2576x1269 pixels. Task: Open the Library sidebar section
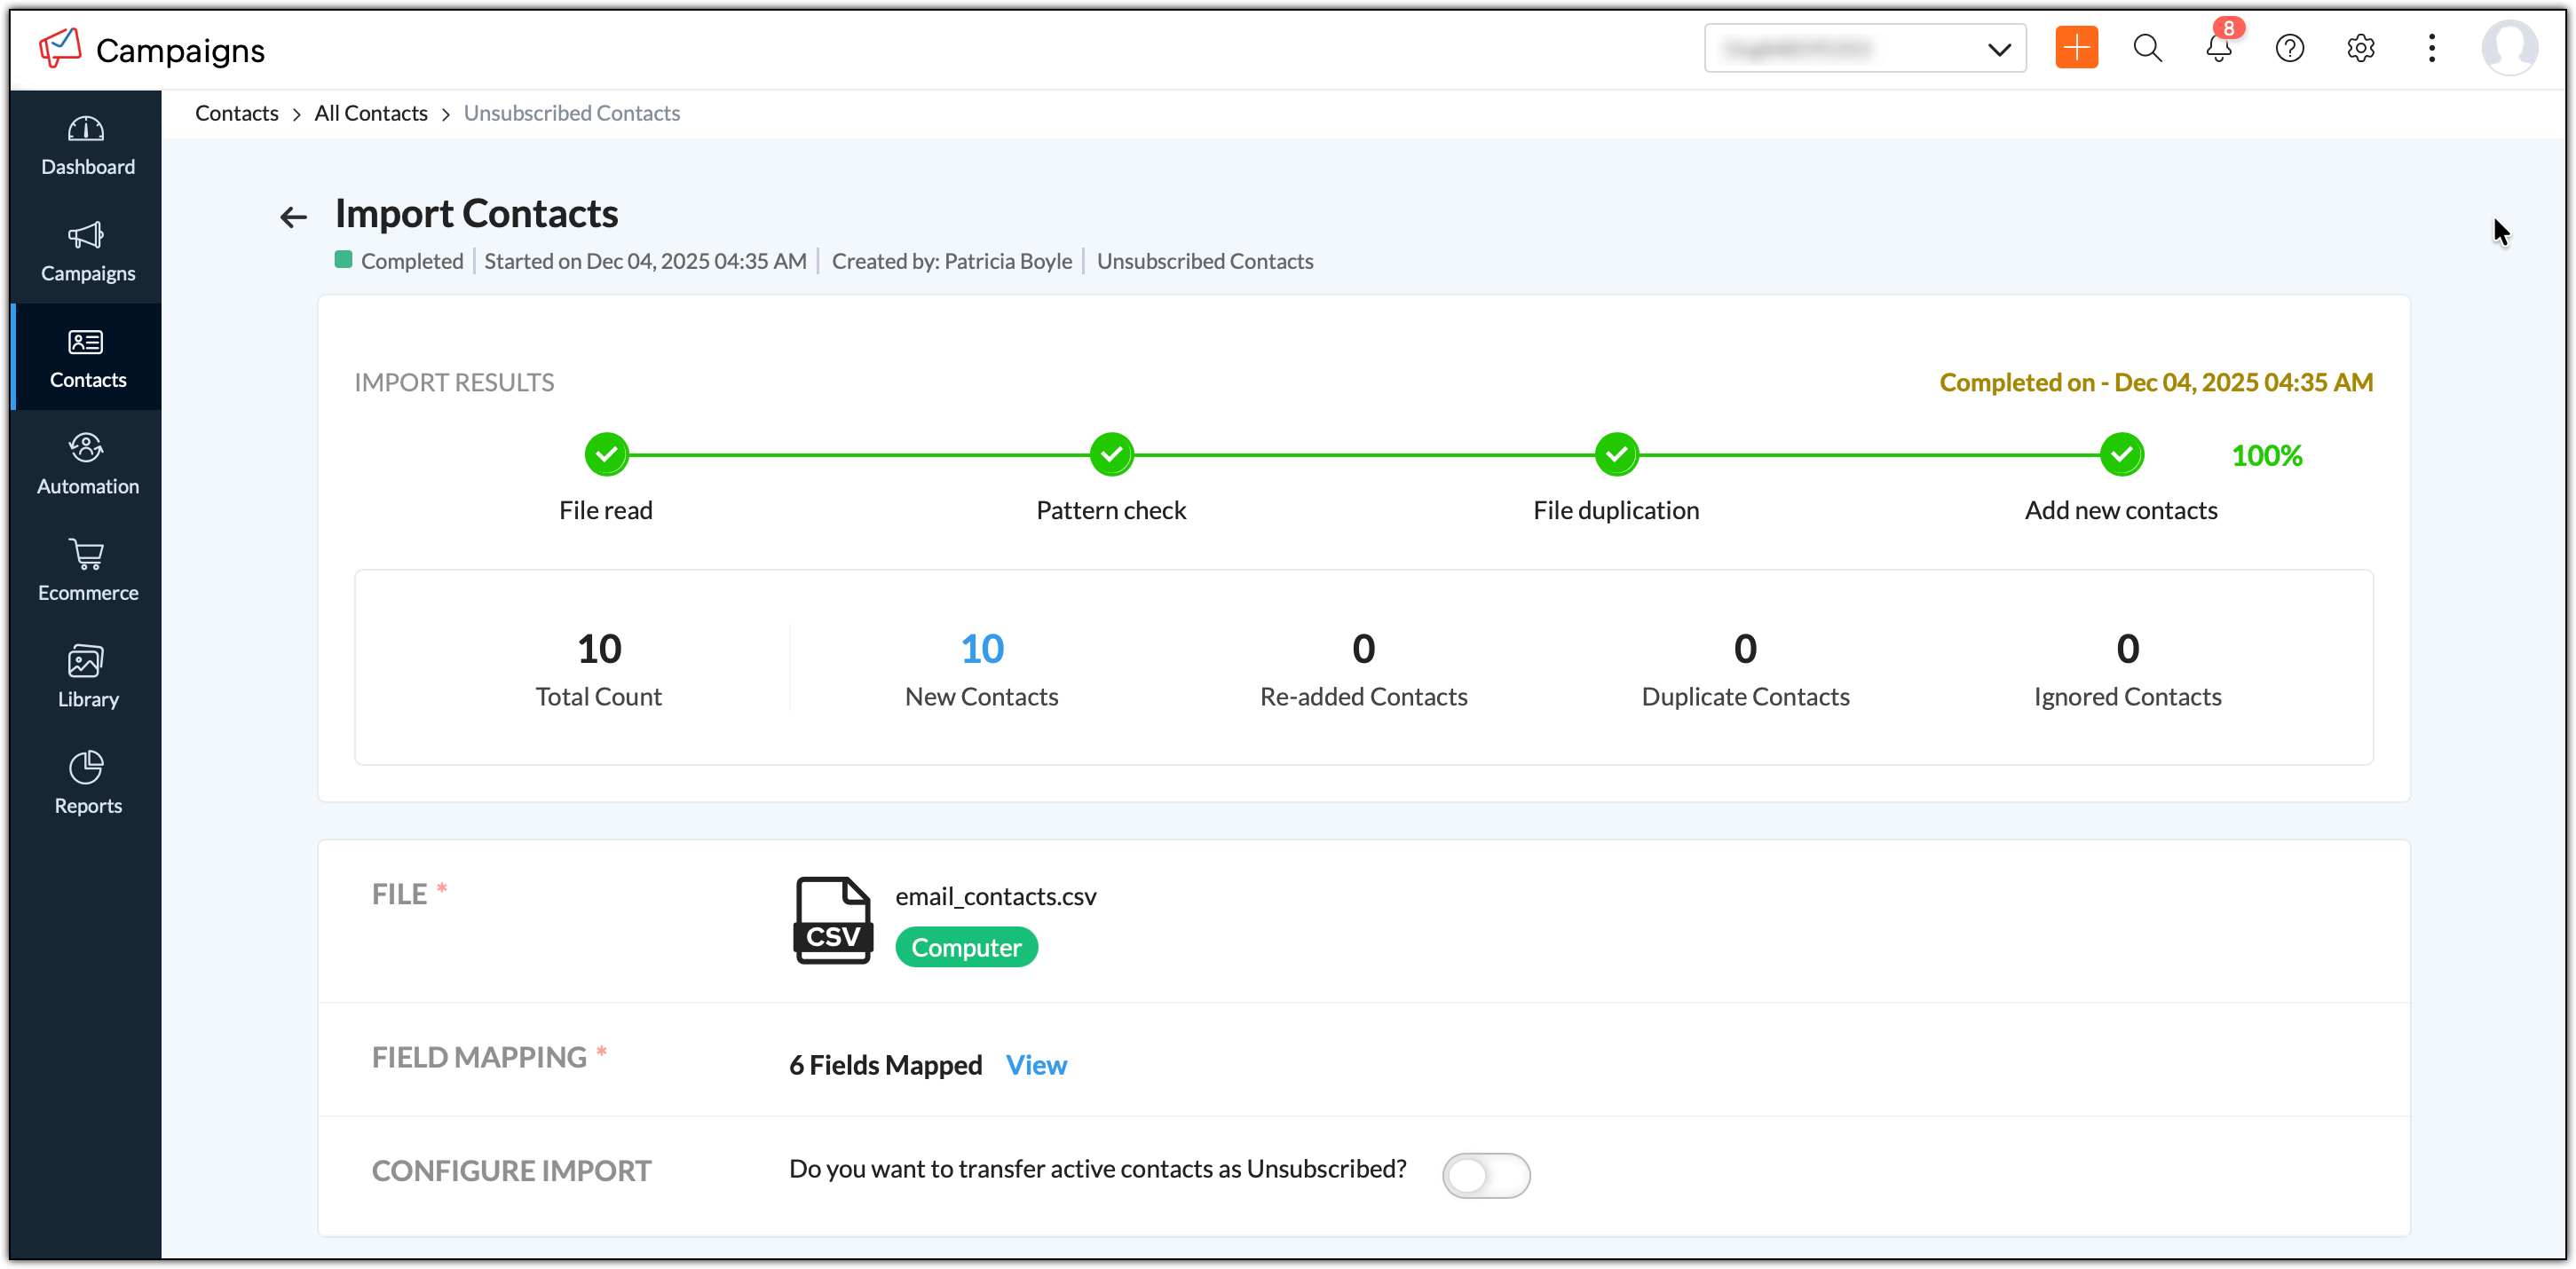coord(87,677)
